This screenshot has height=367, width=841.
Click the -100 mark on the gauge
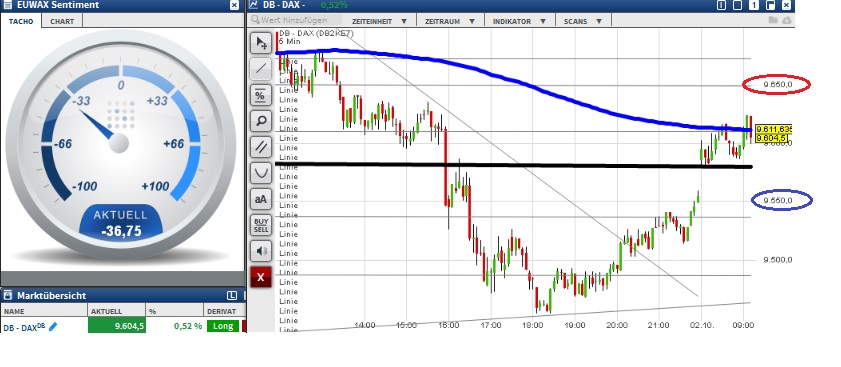point(84,186)
